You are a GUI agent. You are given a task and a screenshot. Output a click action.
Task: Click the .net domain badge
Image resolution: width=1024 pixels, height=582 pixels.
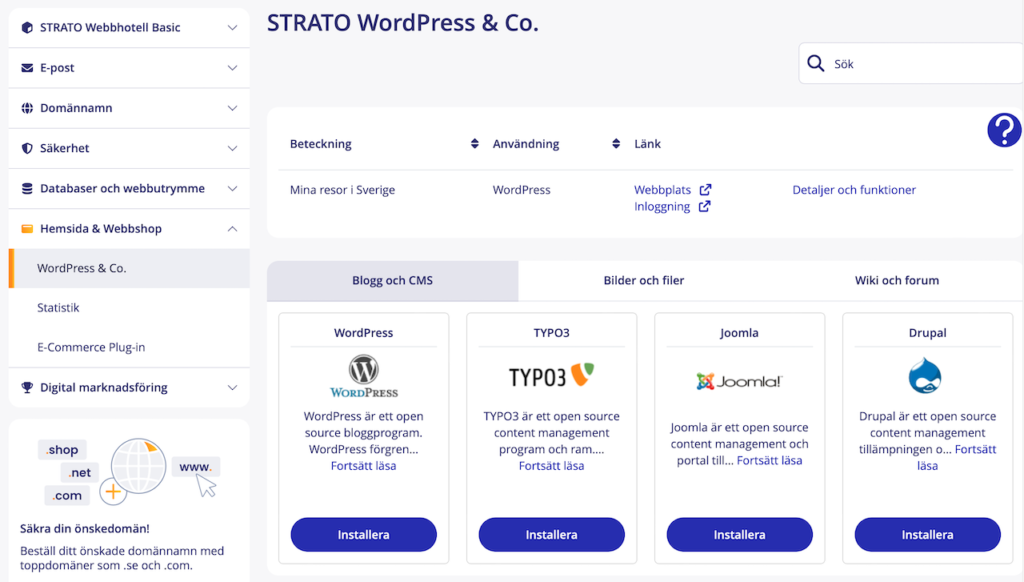[x=80, y=472]
